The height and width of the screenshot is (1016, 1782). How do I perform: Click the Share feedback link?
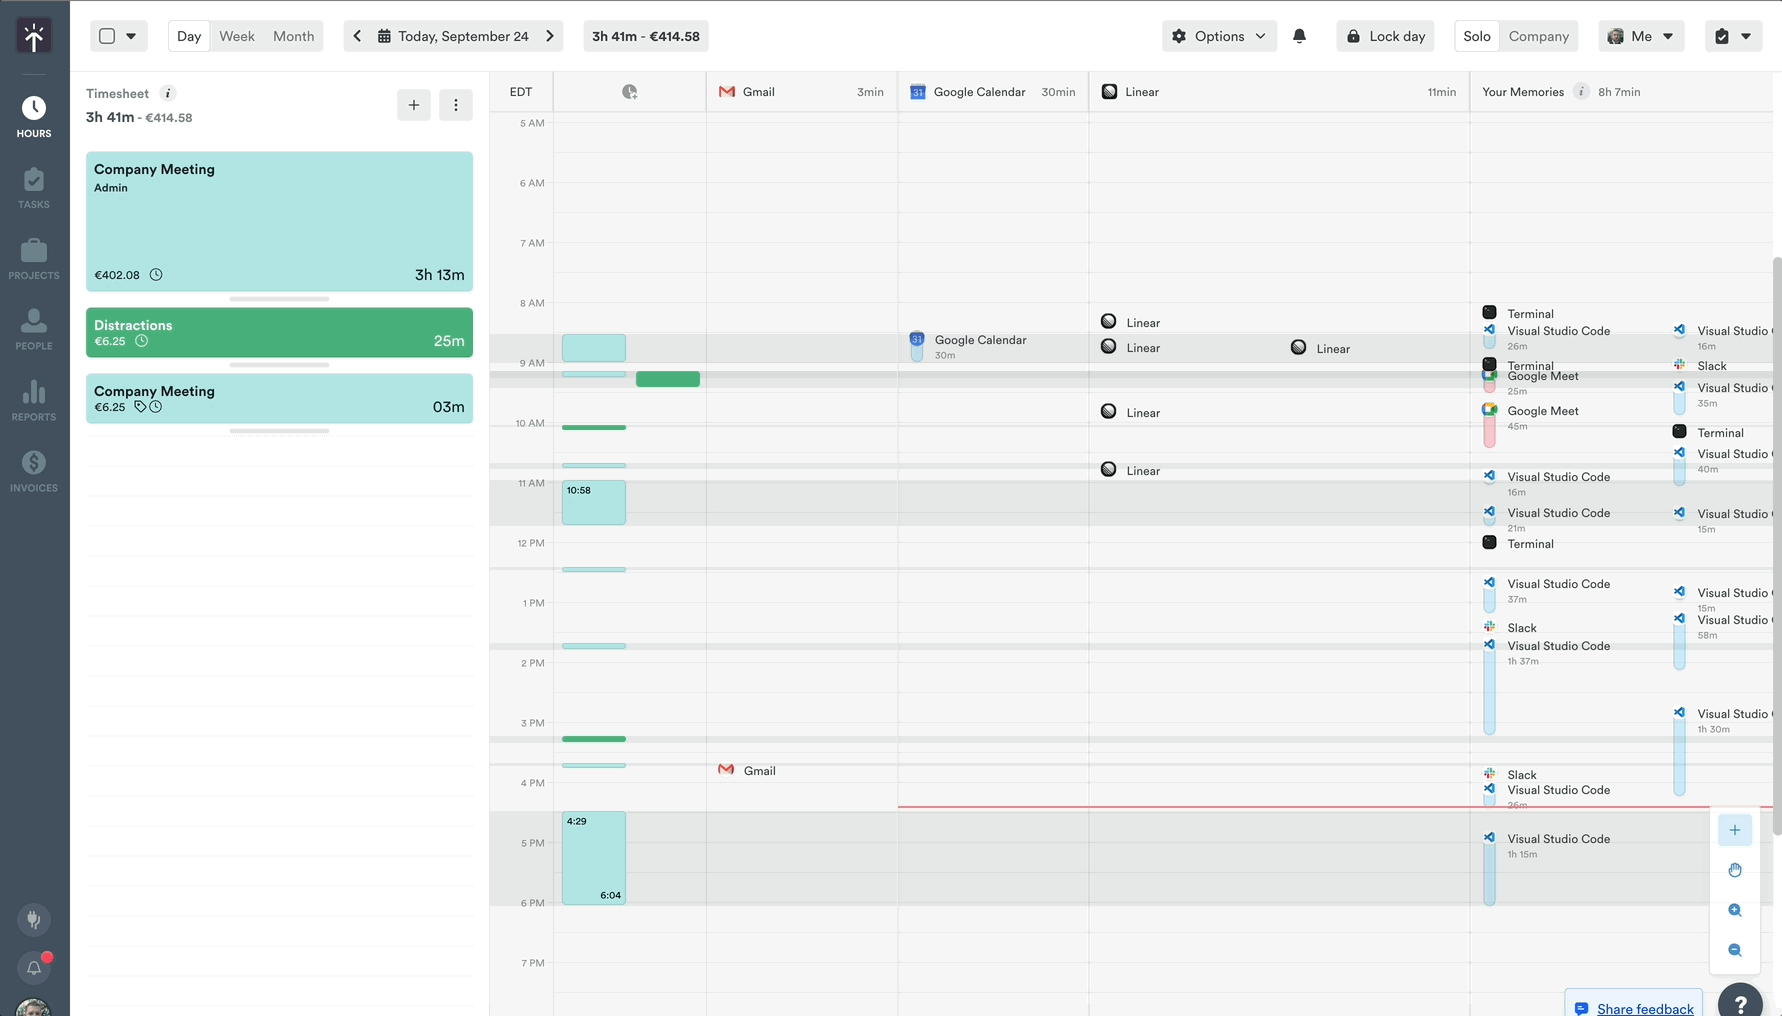click(1645, 1008)
